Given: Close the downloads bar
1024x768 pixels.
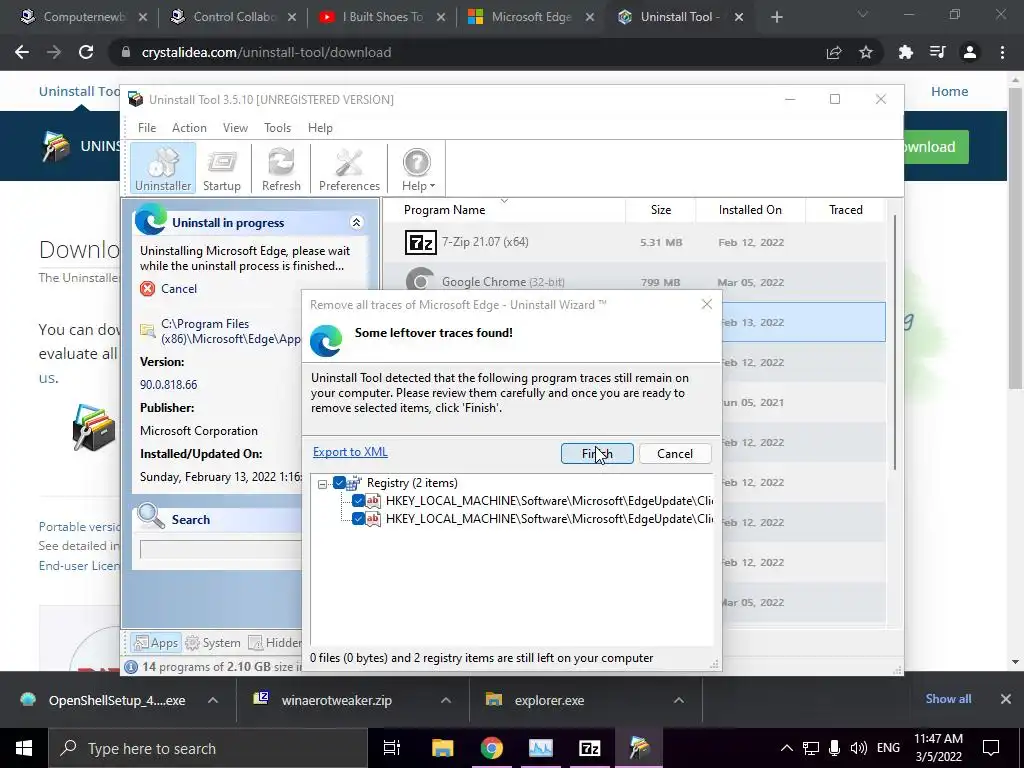Looking at the screenshot, I should pos(1006,699).
